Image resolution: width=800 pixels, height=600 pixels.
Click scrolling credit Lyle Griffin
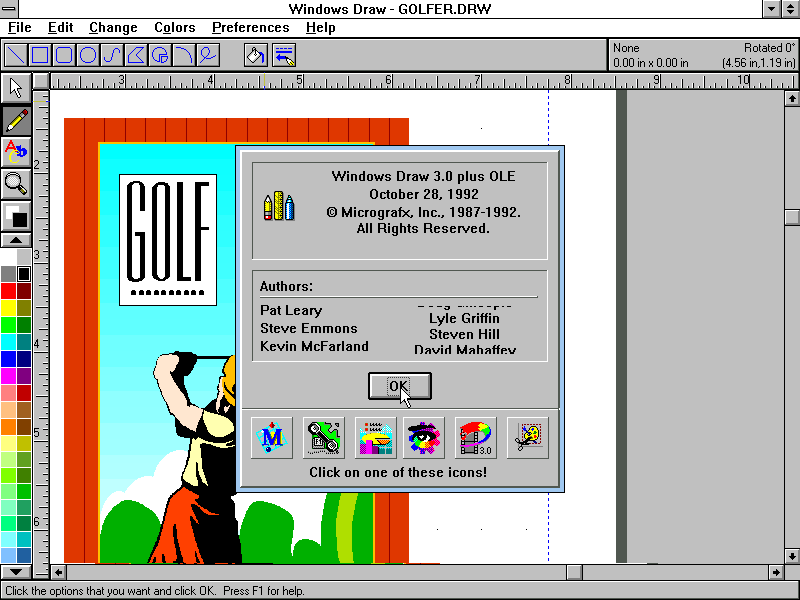tap(464, 318)
